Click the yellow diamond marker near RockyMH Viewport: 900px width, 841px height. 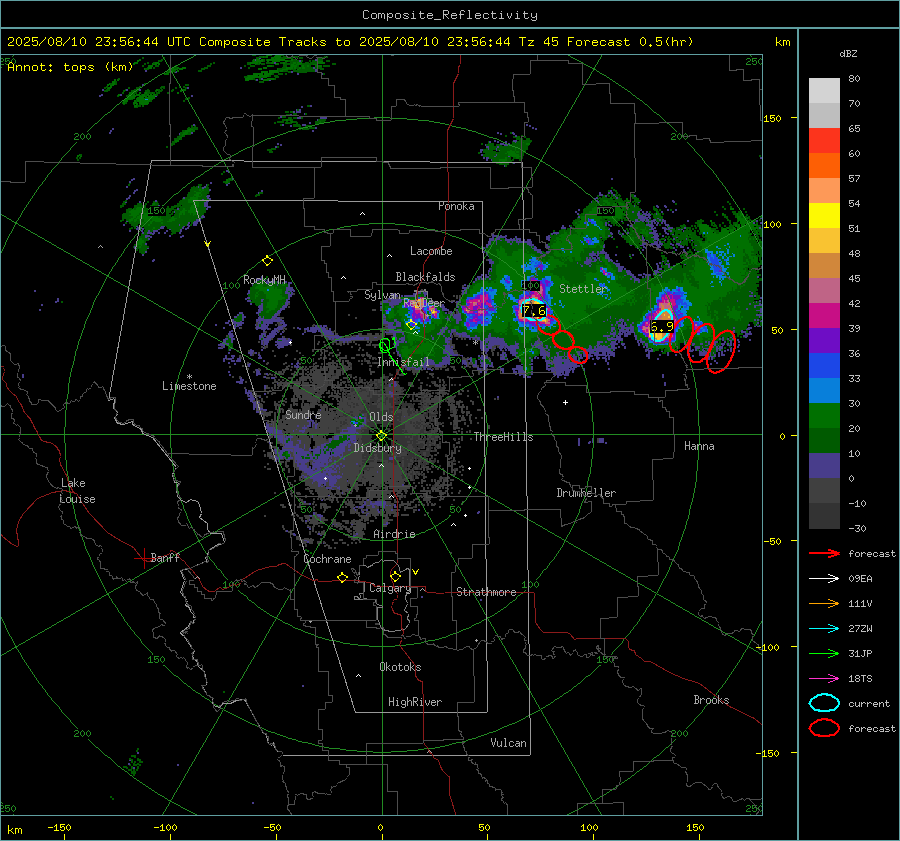click(267, 261)
